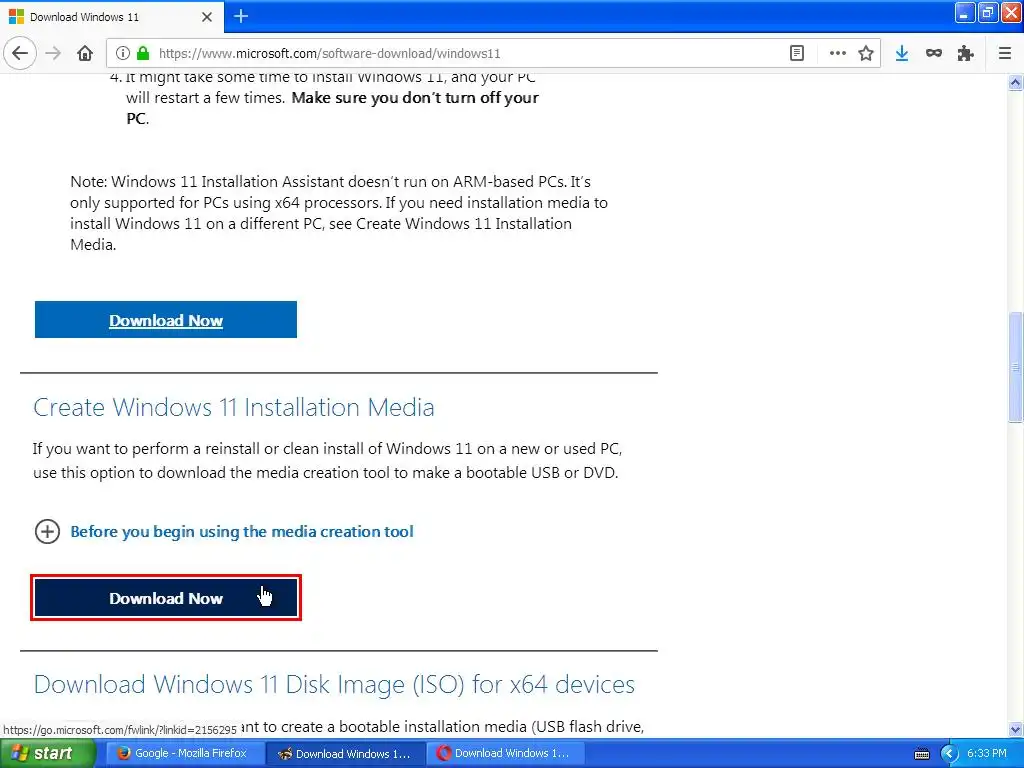Click Download Windows 11 Disk Image (ISO) heading
Viewport: 1024px width, 768px height.
click(x=334, y=684)
